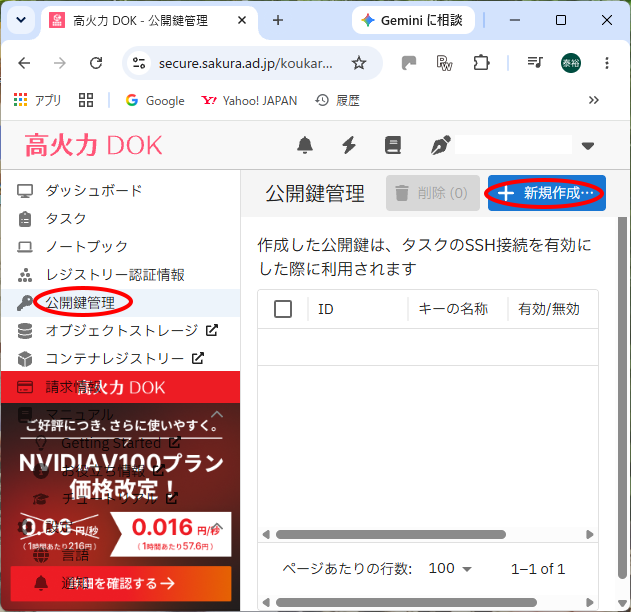Screen dimensions: 631x612
Task: Click the 有効/無効 column header
Action: coord(549,309)
